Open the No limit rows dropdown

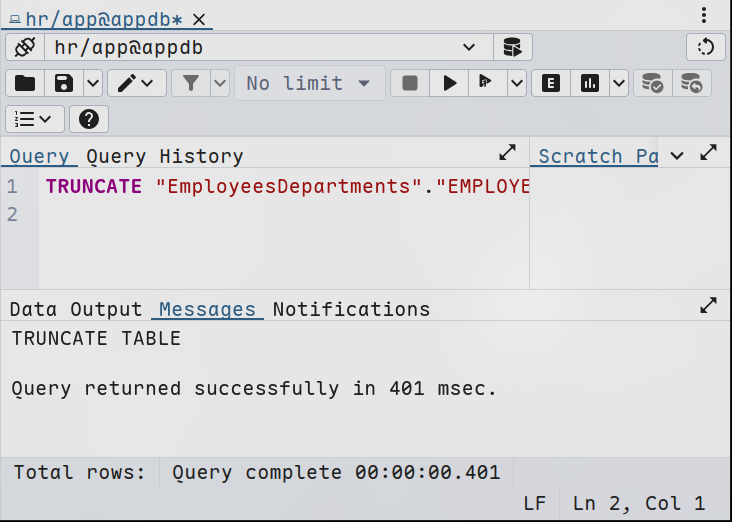point(309,83)
